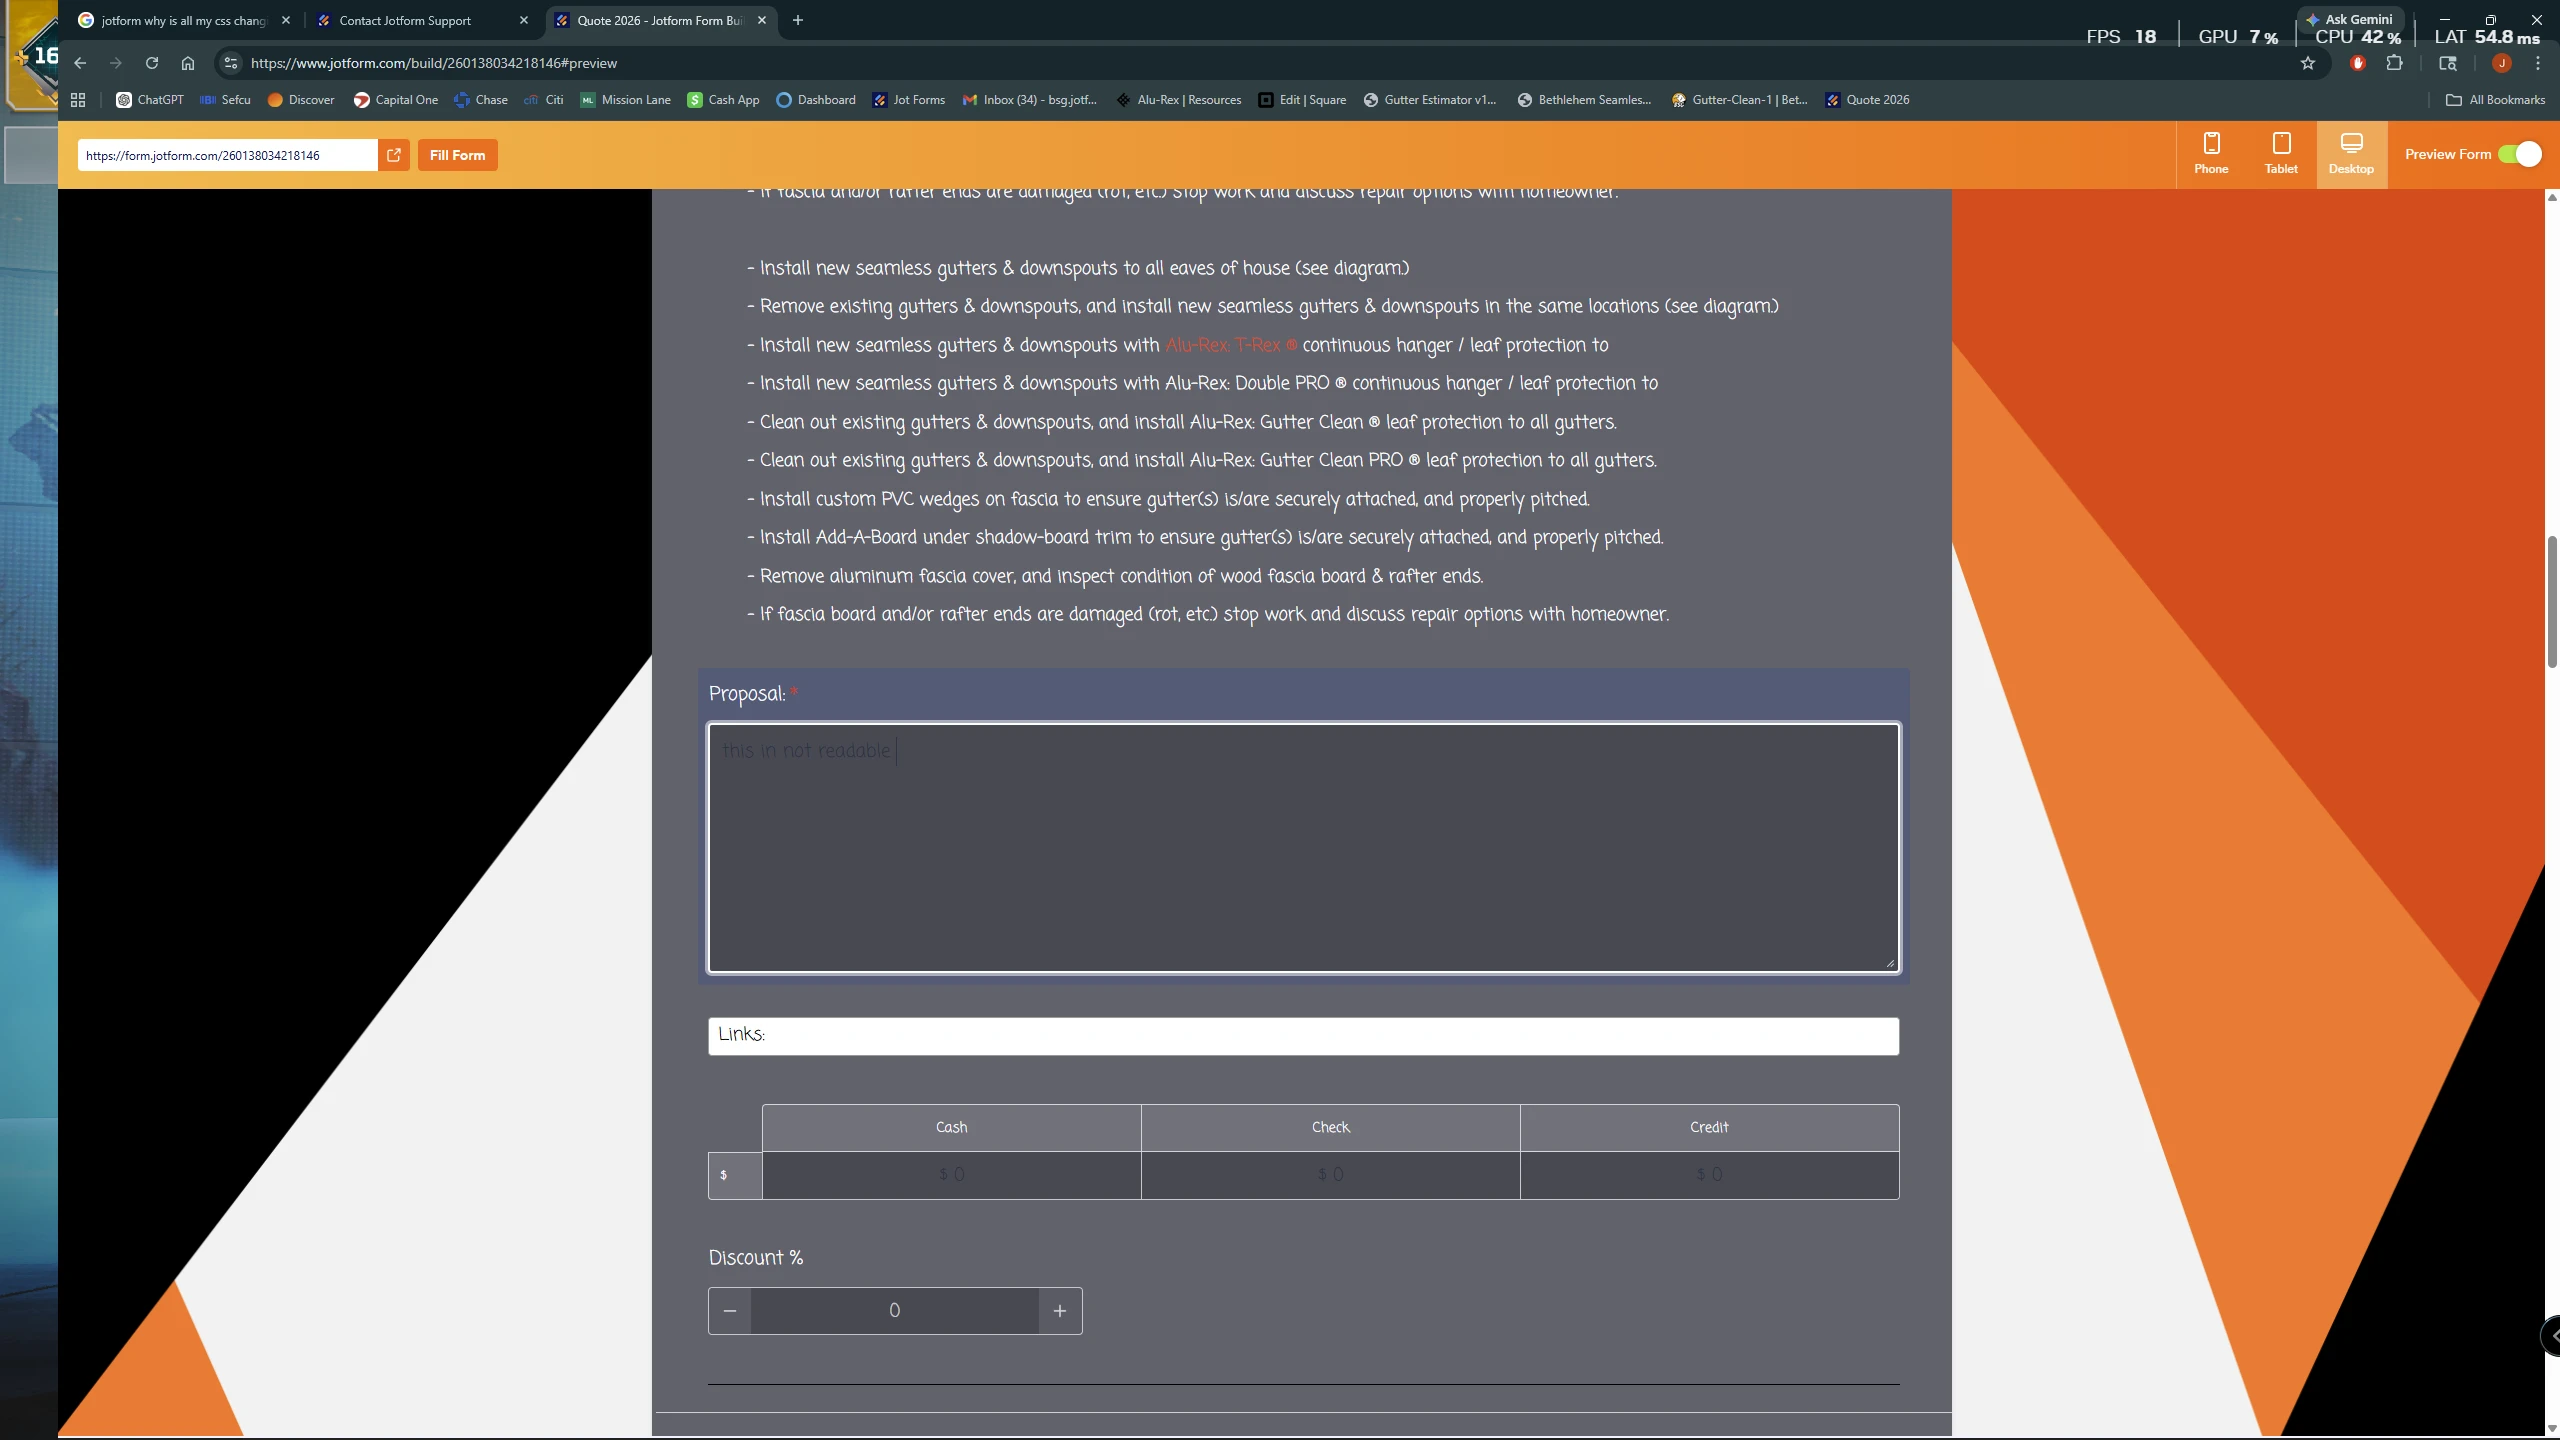
Task: Open the Chrome profile menu
Action: [x=2501, y=62]
